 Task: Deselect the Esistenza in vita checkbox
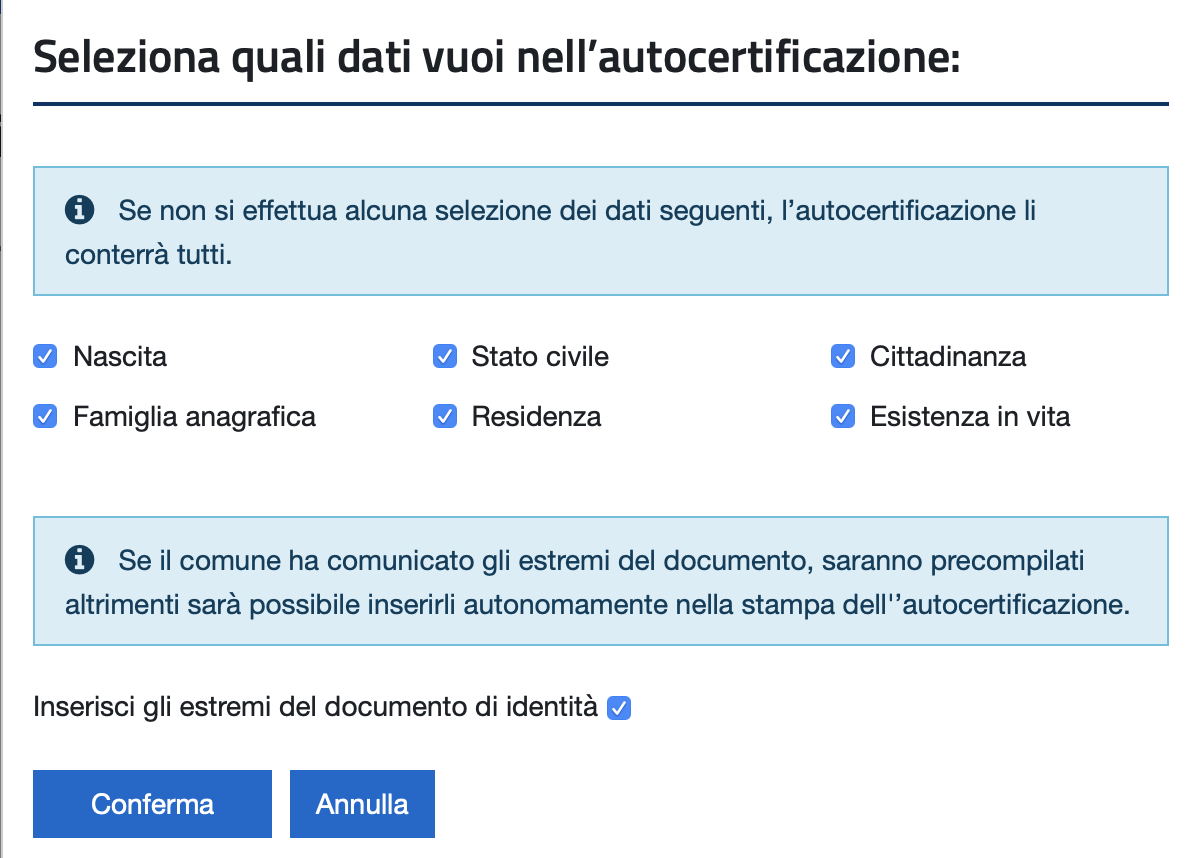(x=843, y=416)
